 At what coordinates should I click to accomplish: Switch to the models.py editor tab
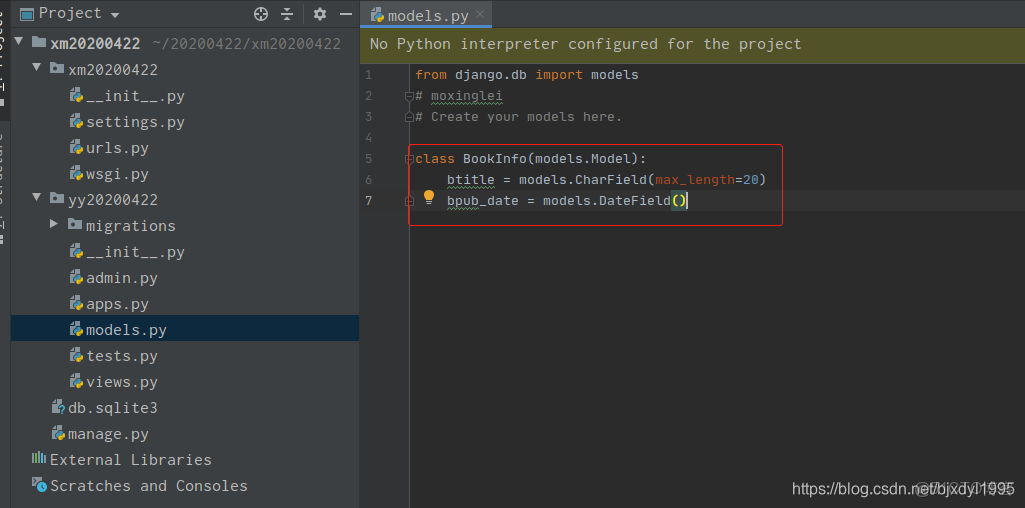(x=428, y=15)
